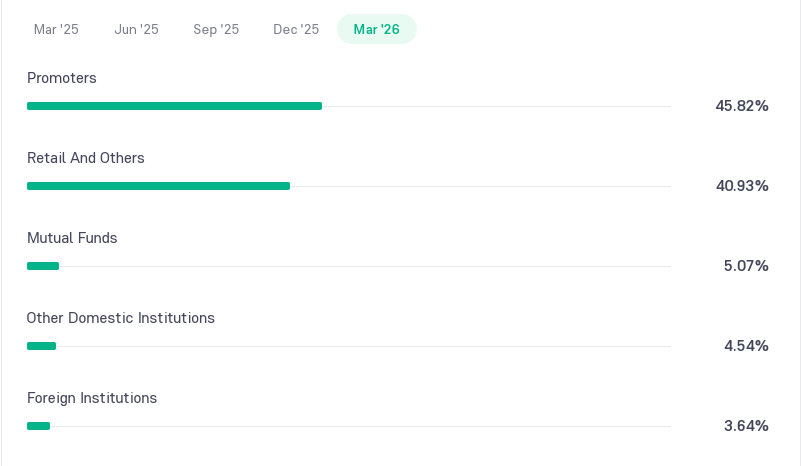The height and width of the screenshot is (466, 801).
Task: Click the Other Domestic Institutions green bar
Action: click(41, 346)
